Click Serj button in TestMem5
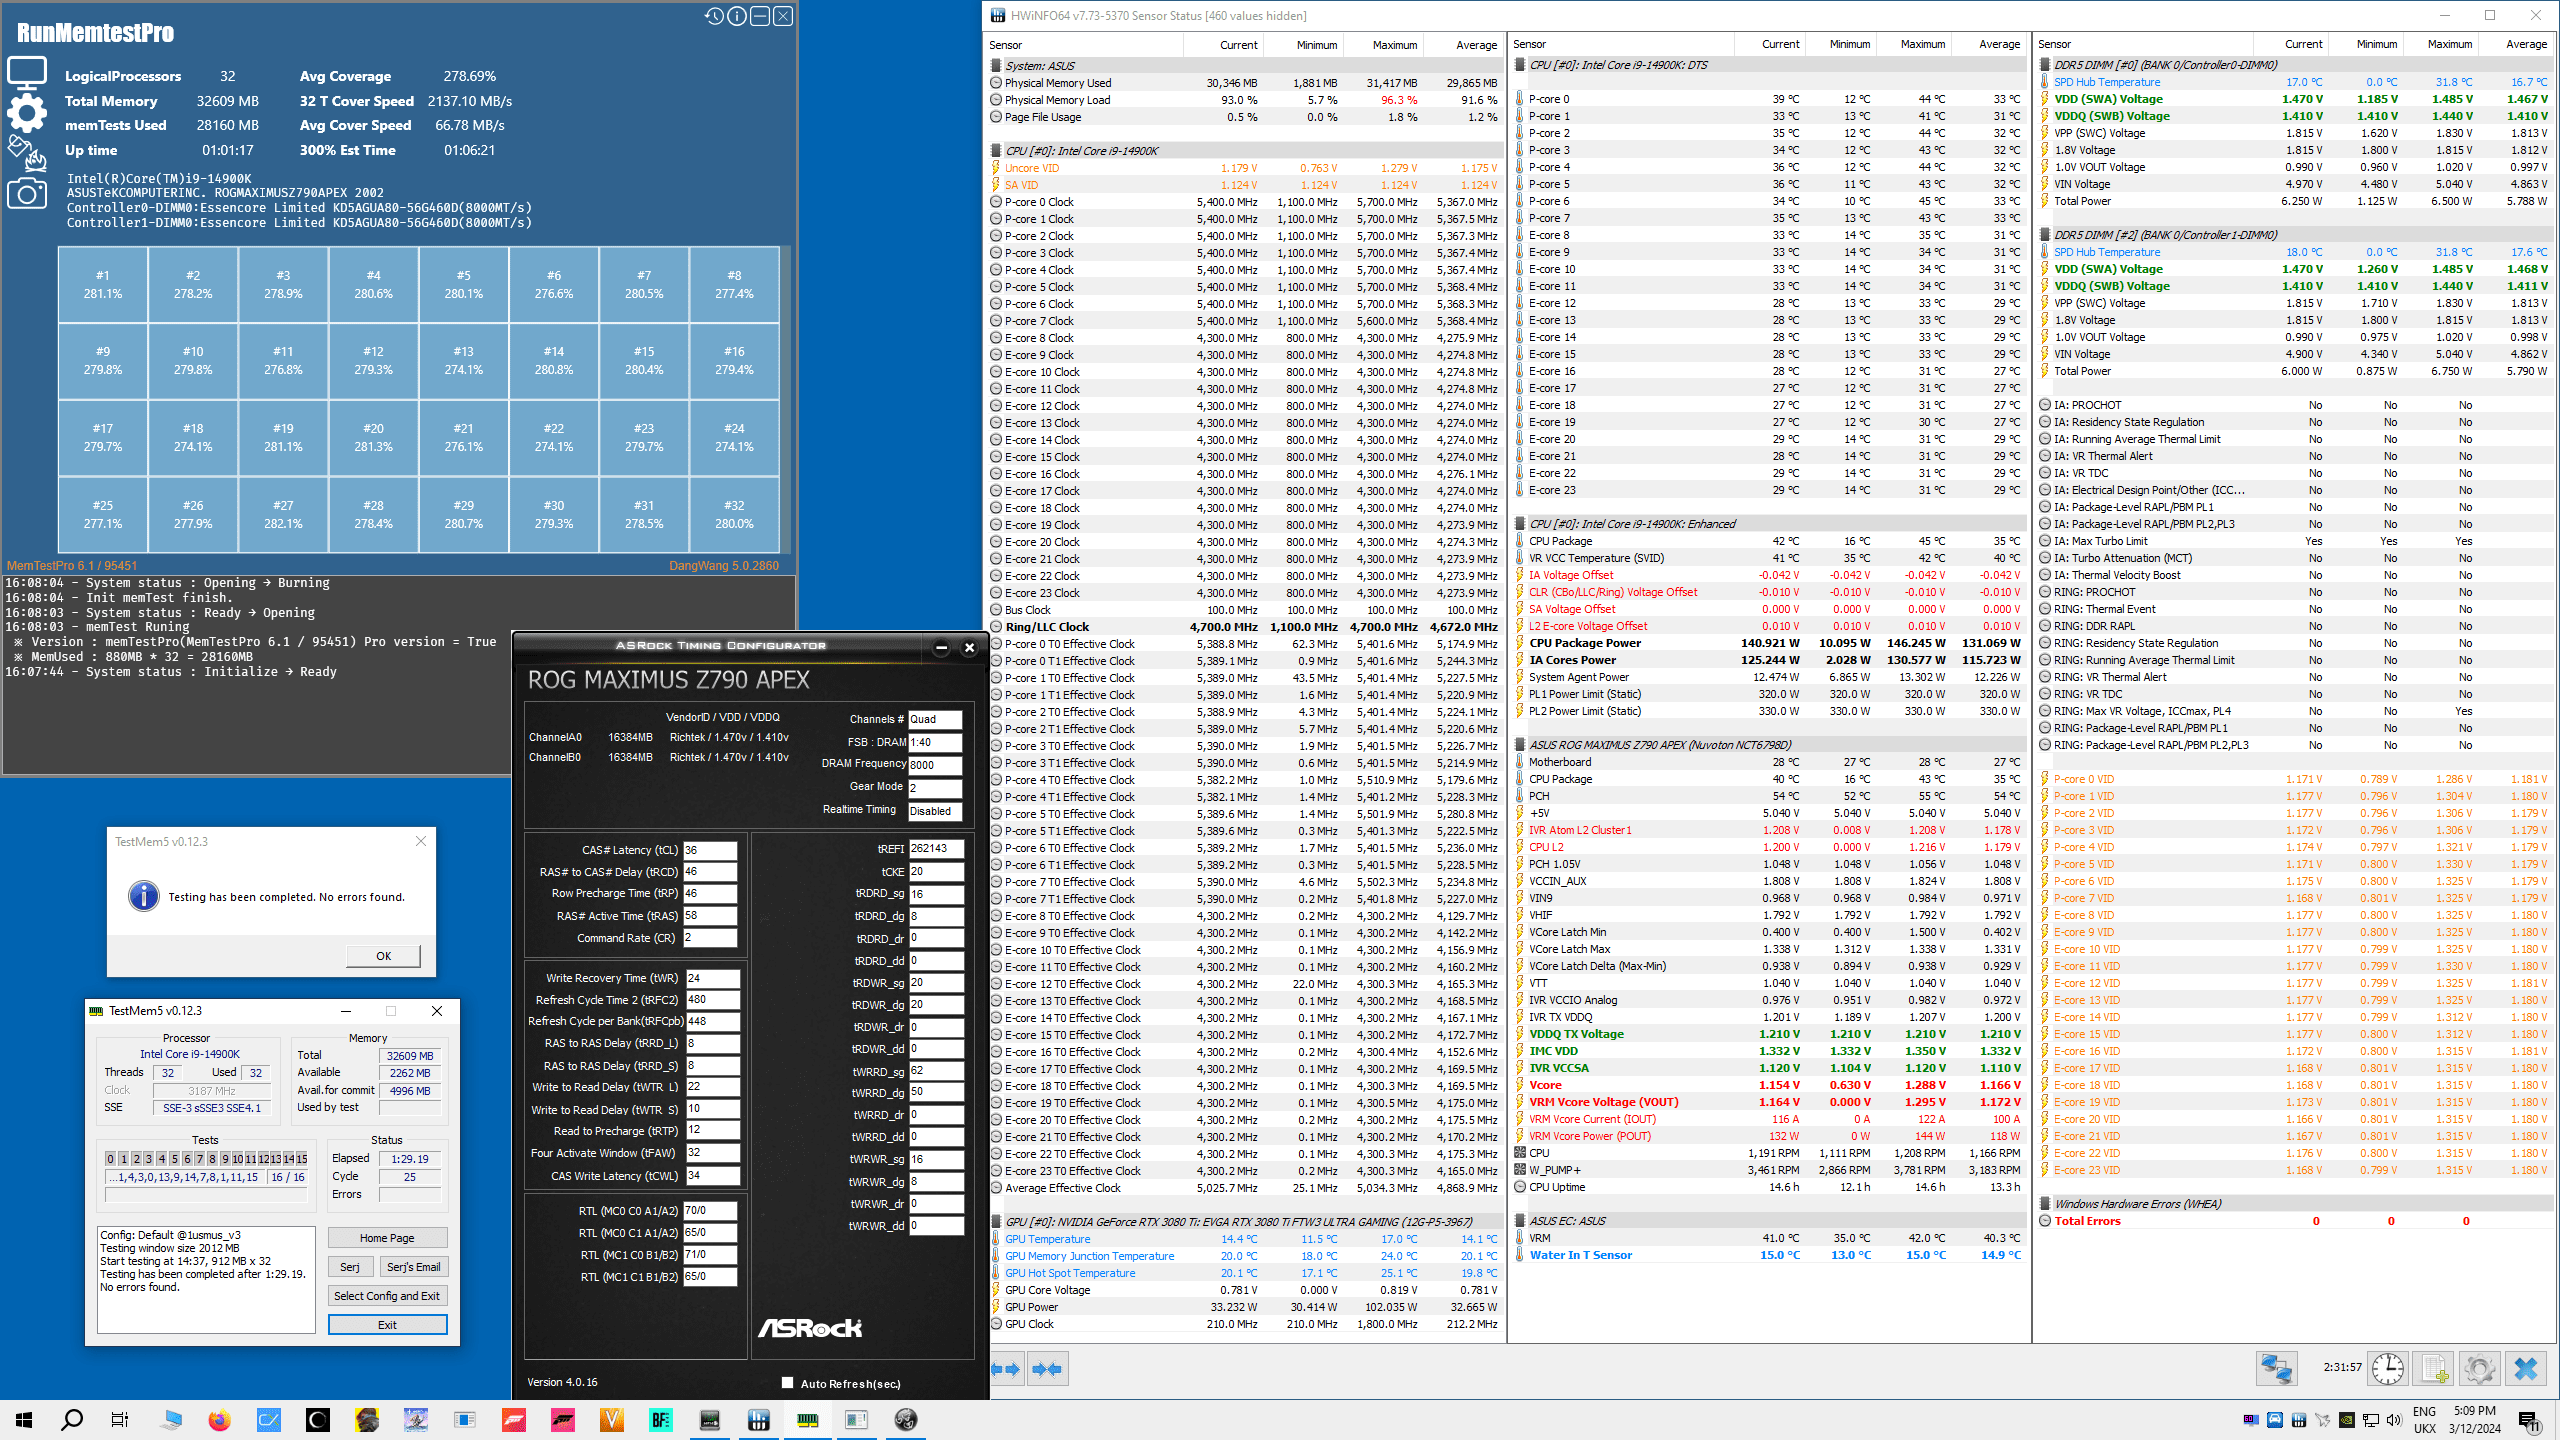Screen dimensions: 2560x1440 (x=349, y=1267)
